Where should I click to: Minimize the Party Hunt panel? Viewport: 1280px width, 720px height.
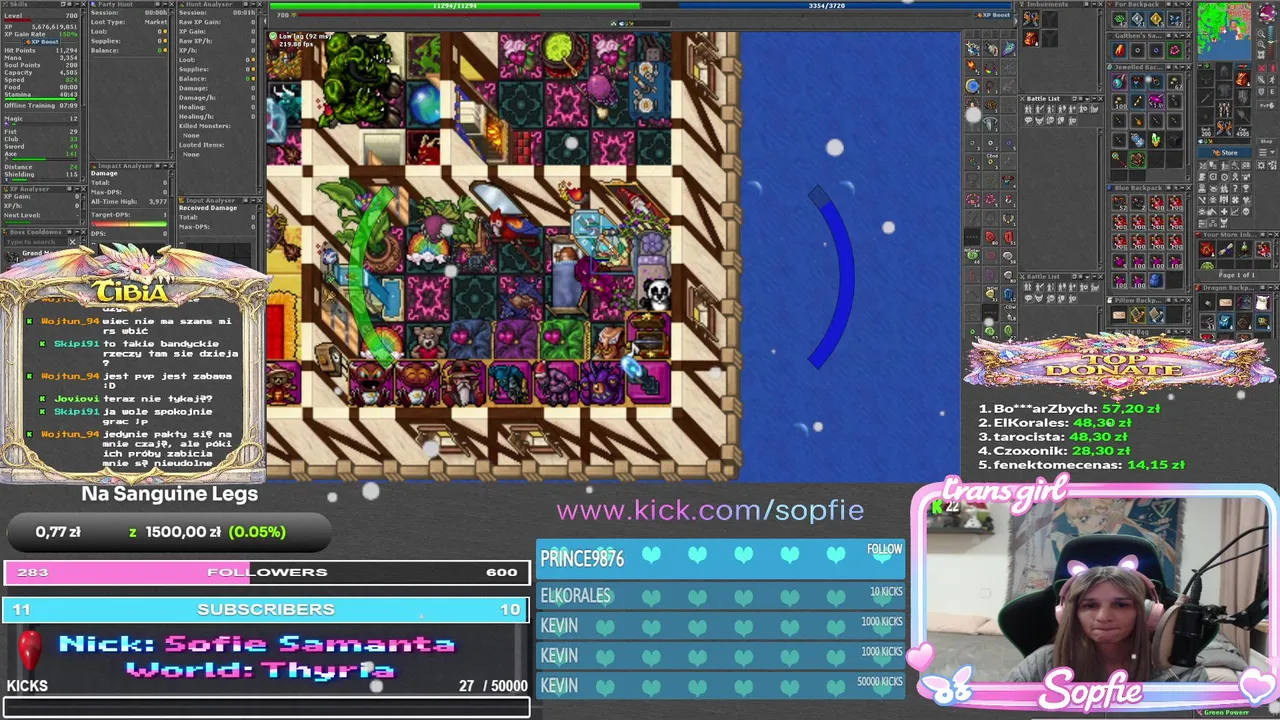[x=165, y=4]
